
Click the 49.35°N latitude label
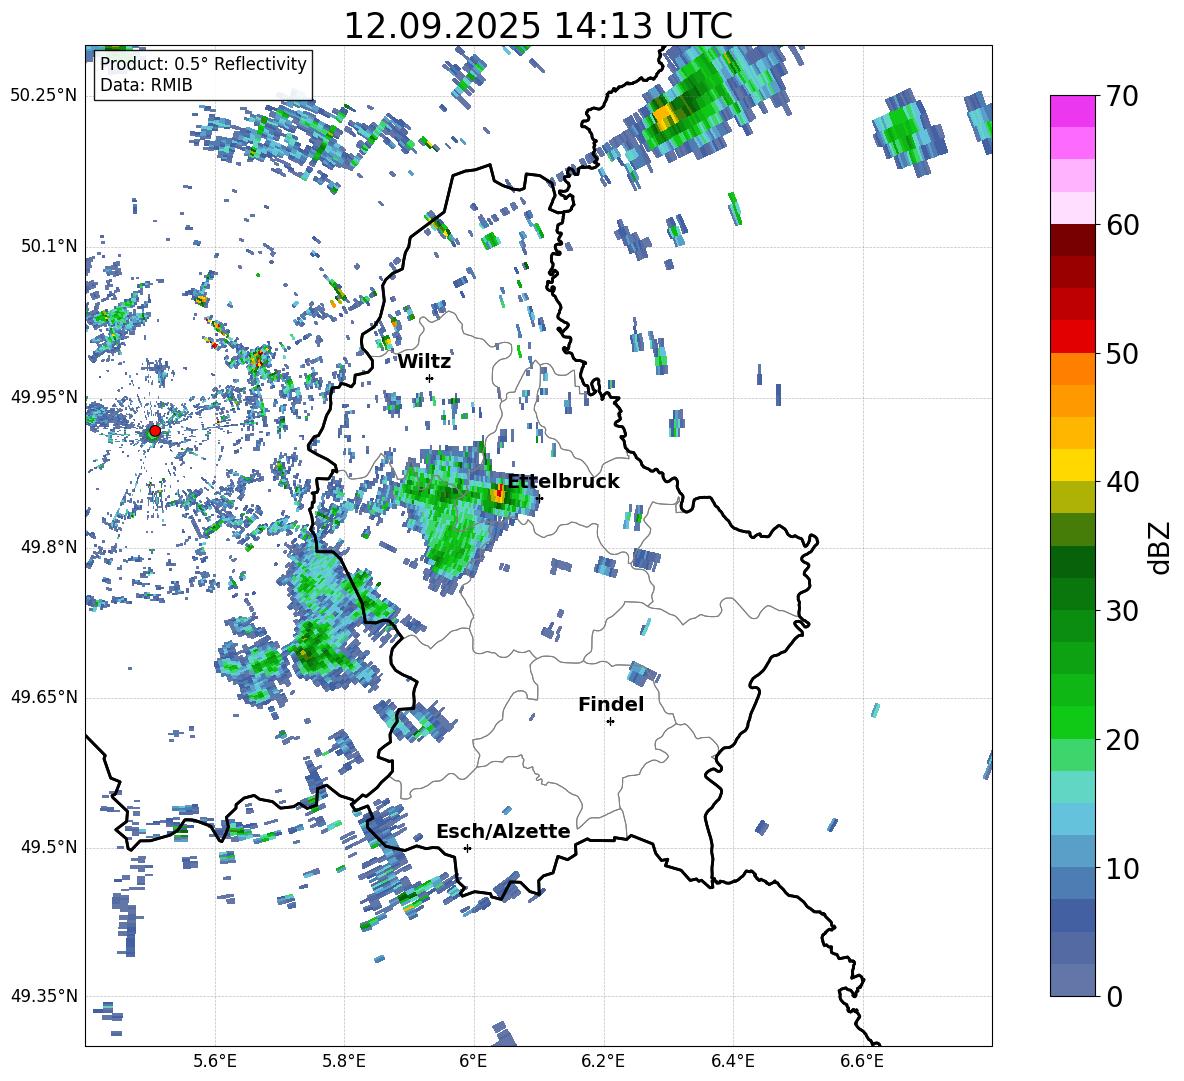pos(44,996)
